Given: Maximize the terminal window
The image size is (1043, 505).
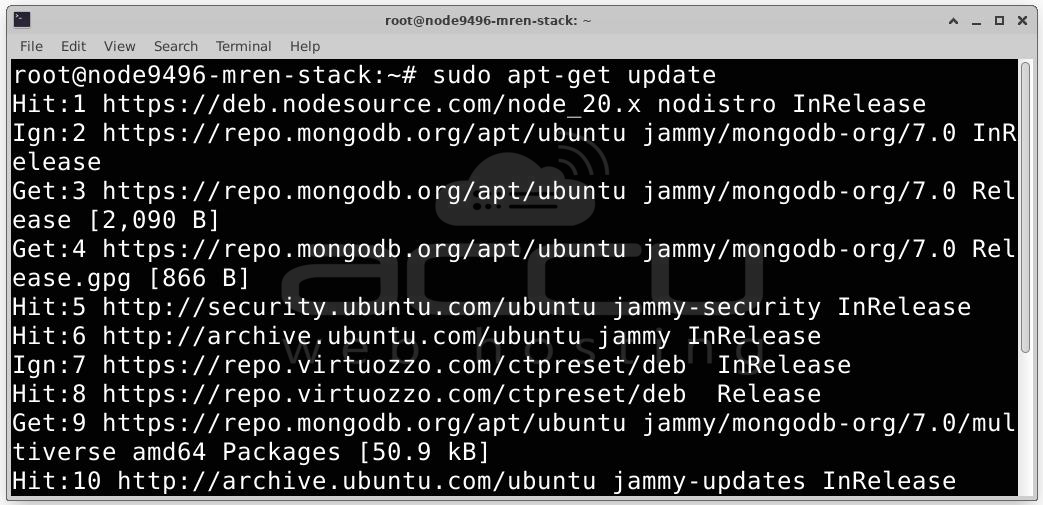Looking at the screenshot, I should click(x=999, y=21).
